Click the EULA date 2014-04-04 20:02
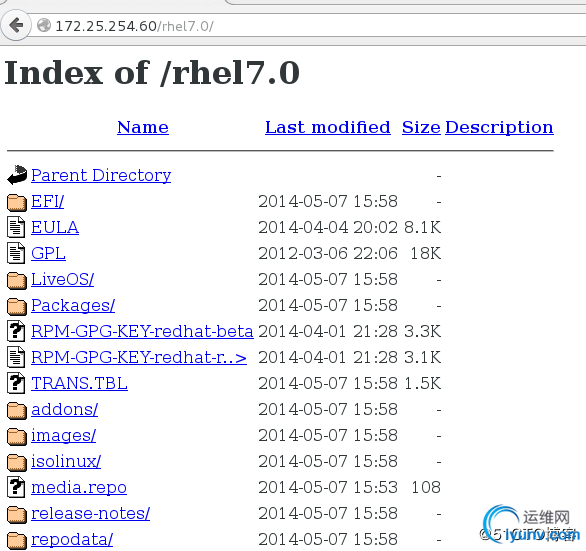586x551 pixels. point(328,227)
